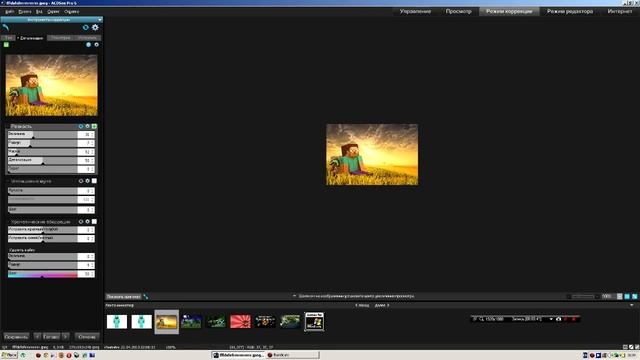The image size is (640, 360).
Task: Open the Правка menu
Action: tap(25, 12)
